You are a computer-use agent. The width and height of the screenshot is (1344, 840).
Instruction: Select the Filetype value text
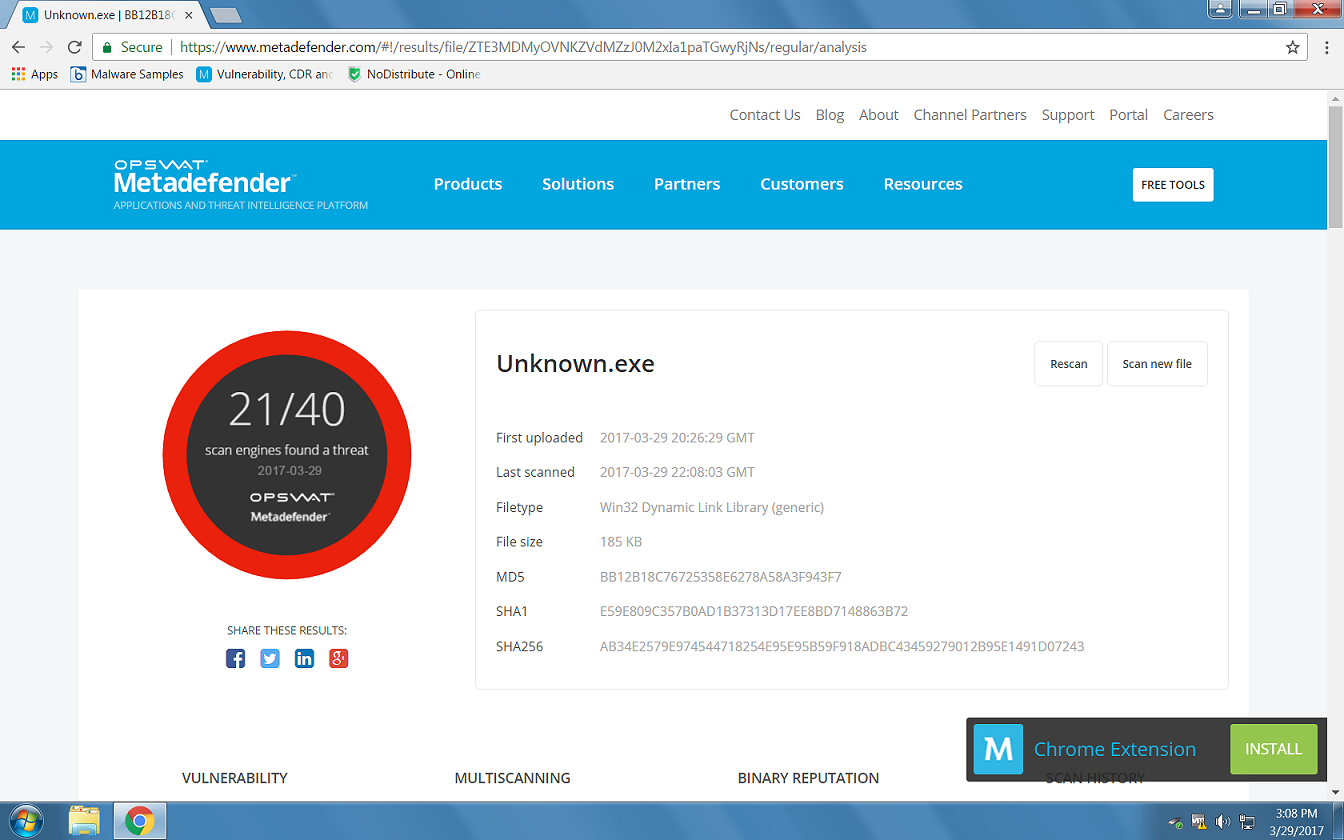pos(712,507)
